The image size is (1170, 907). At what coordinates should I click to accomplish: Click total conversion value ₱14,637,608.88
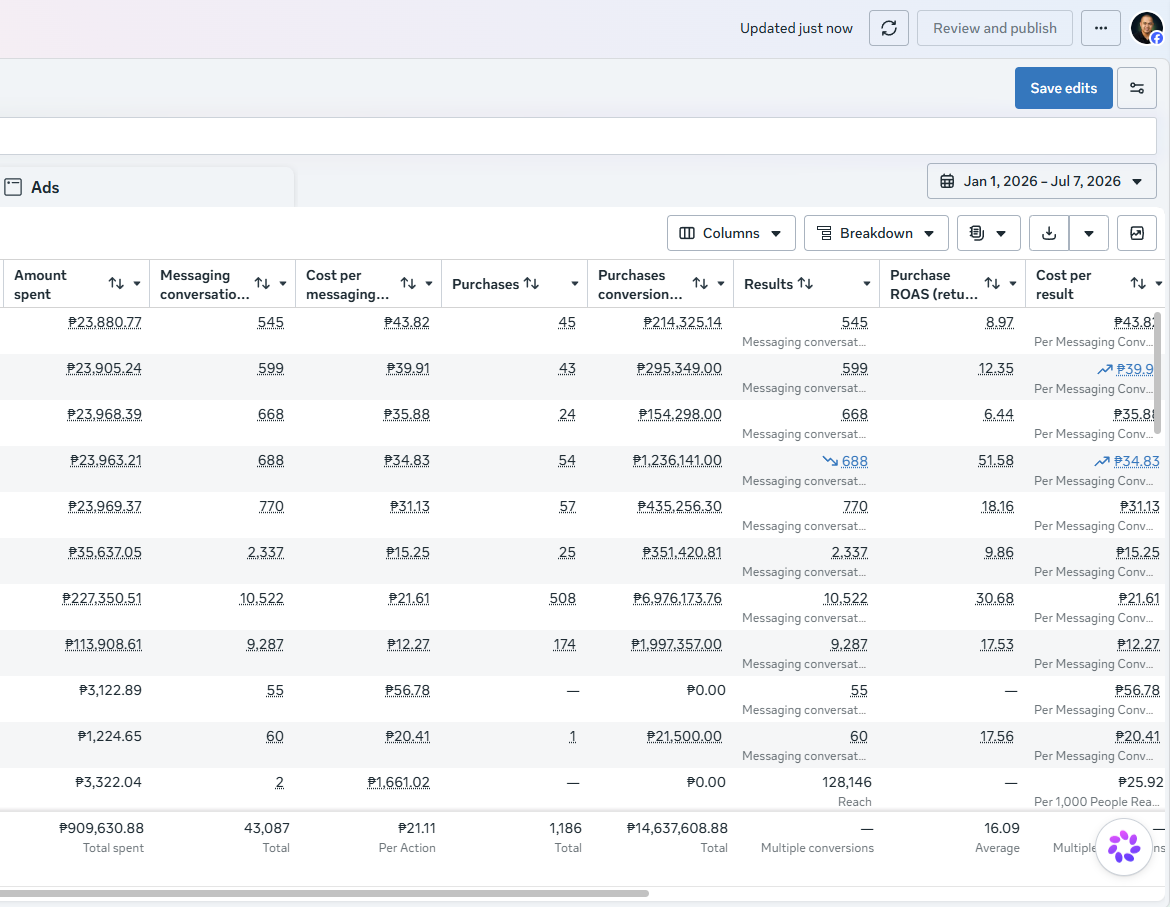click(677, 828)
